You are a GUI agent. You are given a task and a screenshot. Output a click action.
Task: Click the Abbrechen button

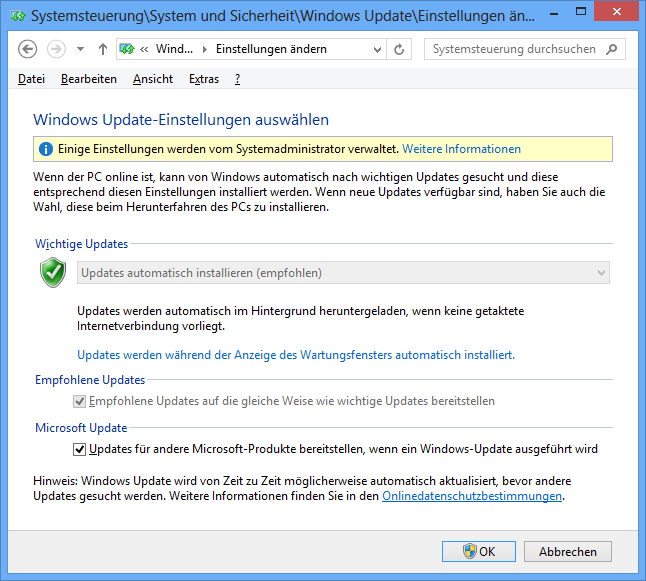(568, 551)
